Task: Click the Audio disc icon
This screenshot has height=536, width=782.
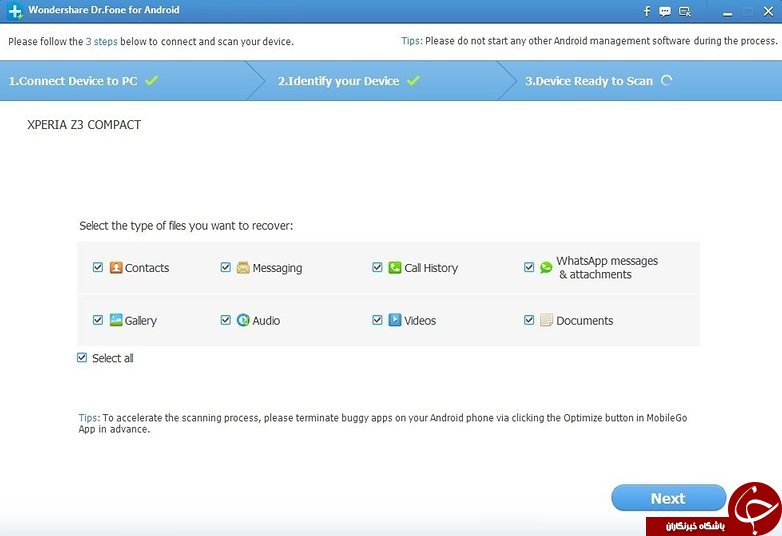Action: [x=243, y=320]
